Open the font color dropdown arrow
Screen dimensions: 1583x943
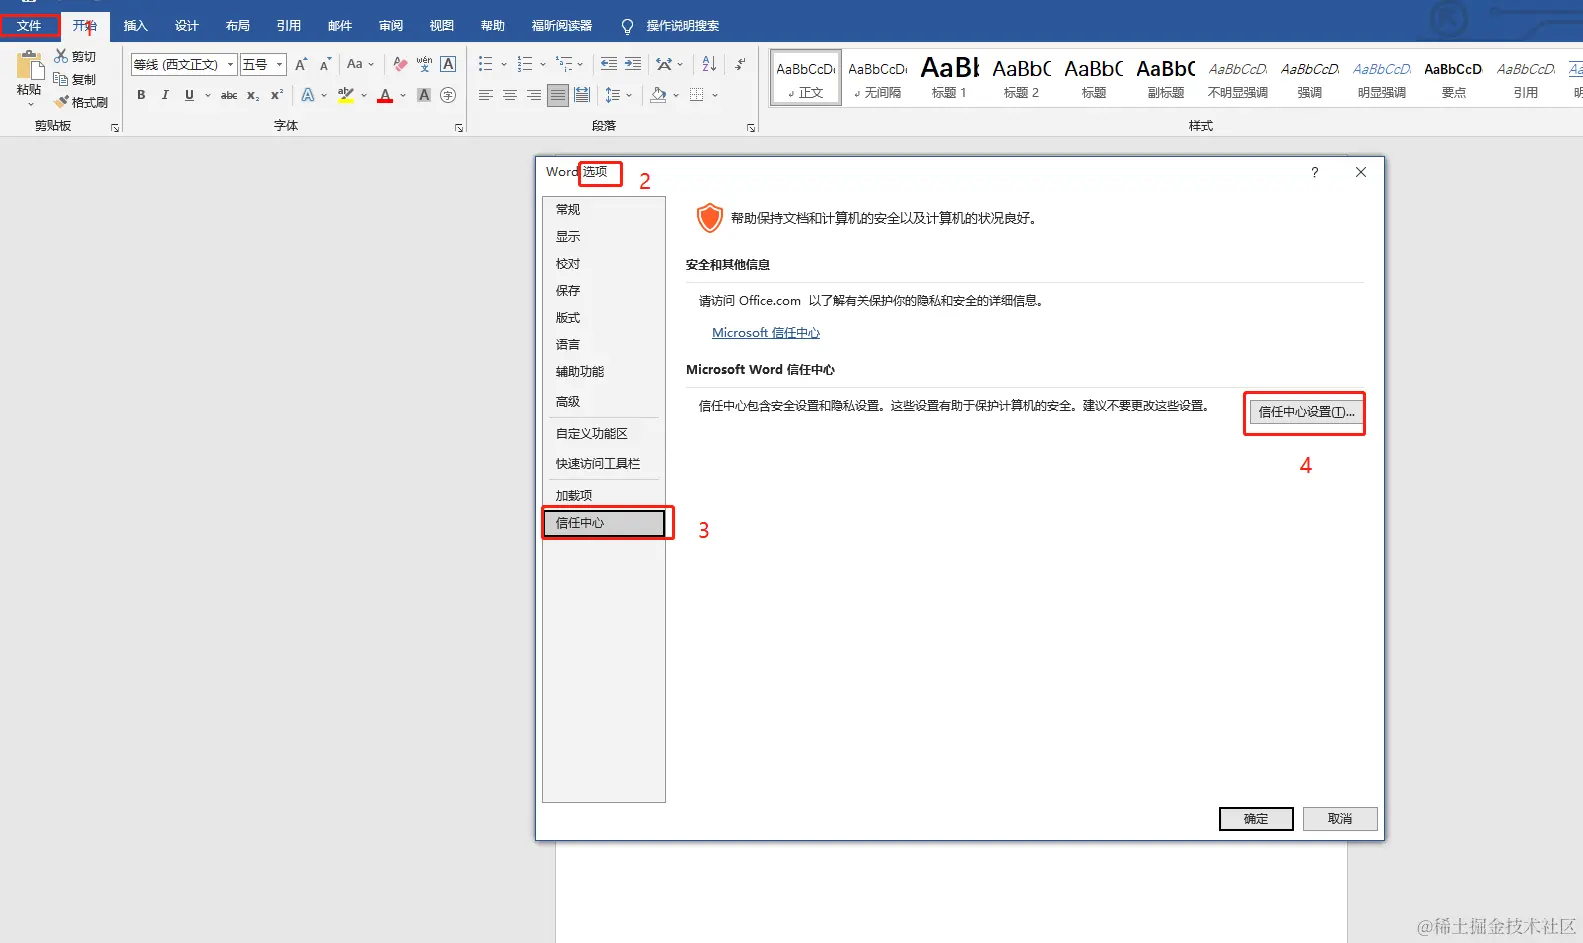(x=403, y=96)
